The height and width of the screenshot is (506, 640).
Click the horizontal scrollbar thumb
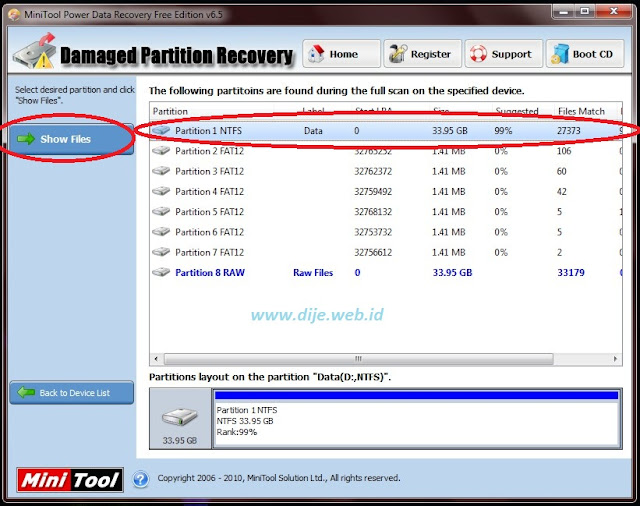point(358,359)
